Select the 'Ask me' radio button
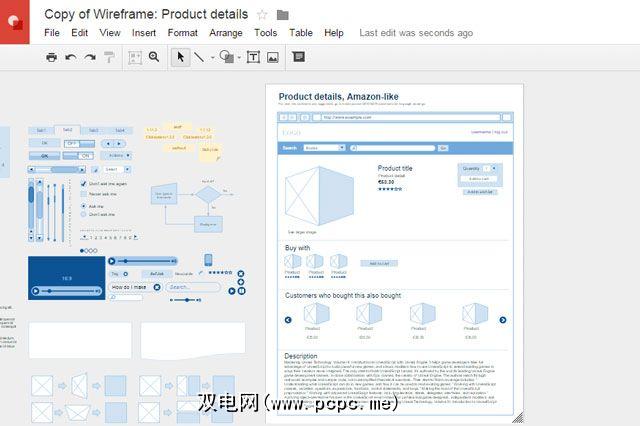 [x=83, y=206]
